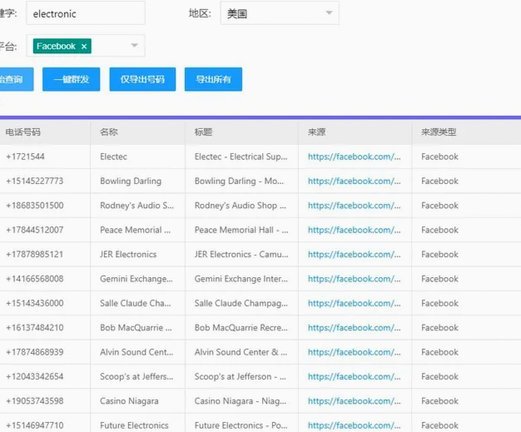The width and height of the screenshot is (521, 432).
Task: Open the facebook link for Salle Claude Champagne
Action: click(x=354, y=303)
